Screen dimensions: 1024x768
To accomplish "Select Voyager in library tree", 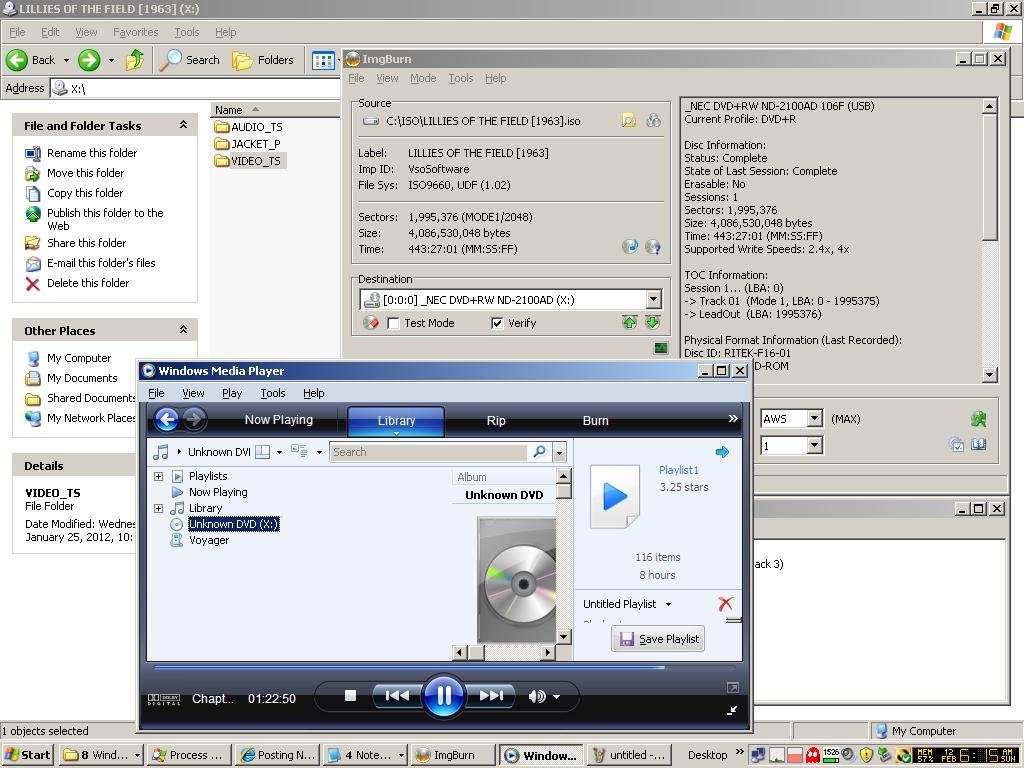I will (209, 540).
